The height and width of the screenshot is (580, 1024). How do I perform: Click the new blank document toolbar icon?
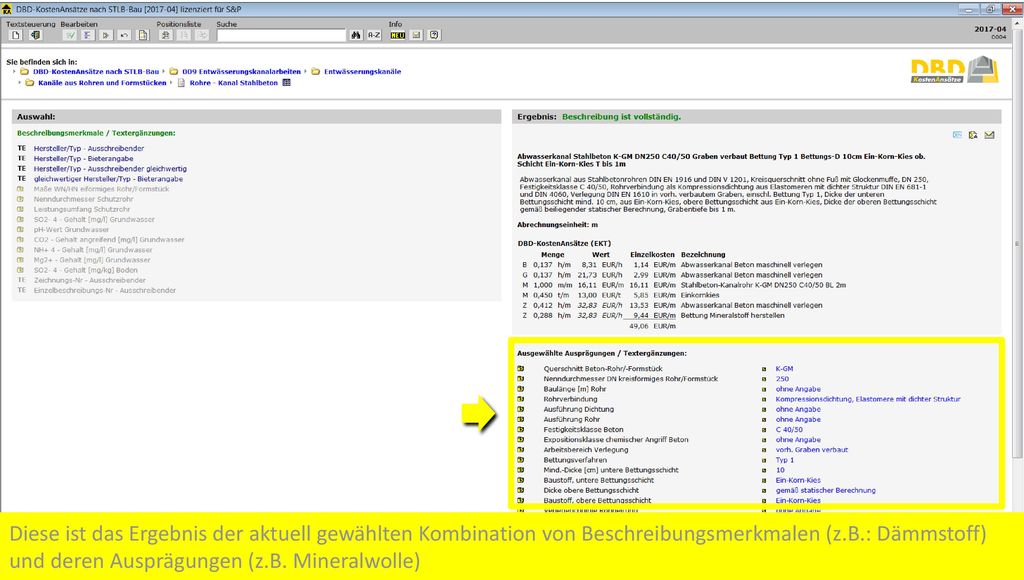tap(16, 35)
